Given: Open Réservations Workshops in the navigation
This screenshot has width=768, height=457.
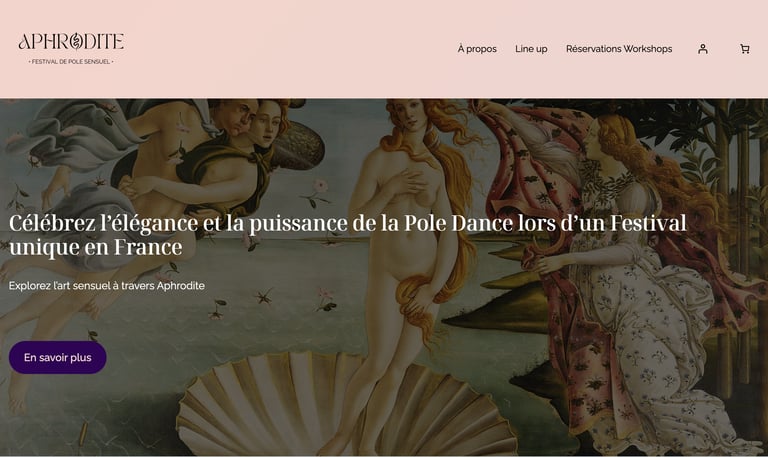Looking at the screenshot, I should [619, 49].
